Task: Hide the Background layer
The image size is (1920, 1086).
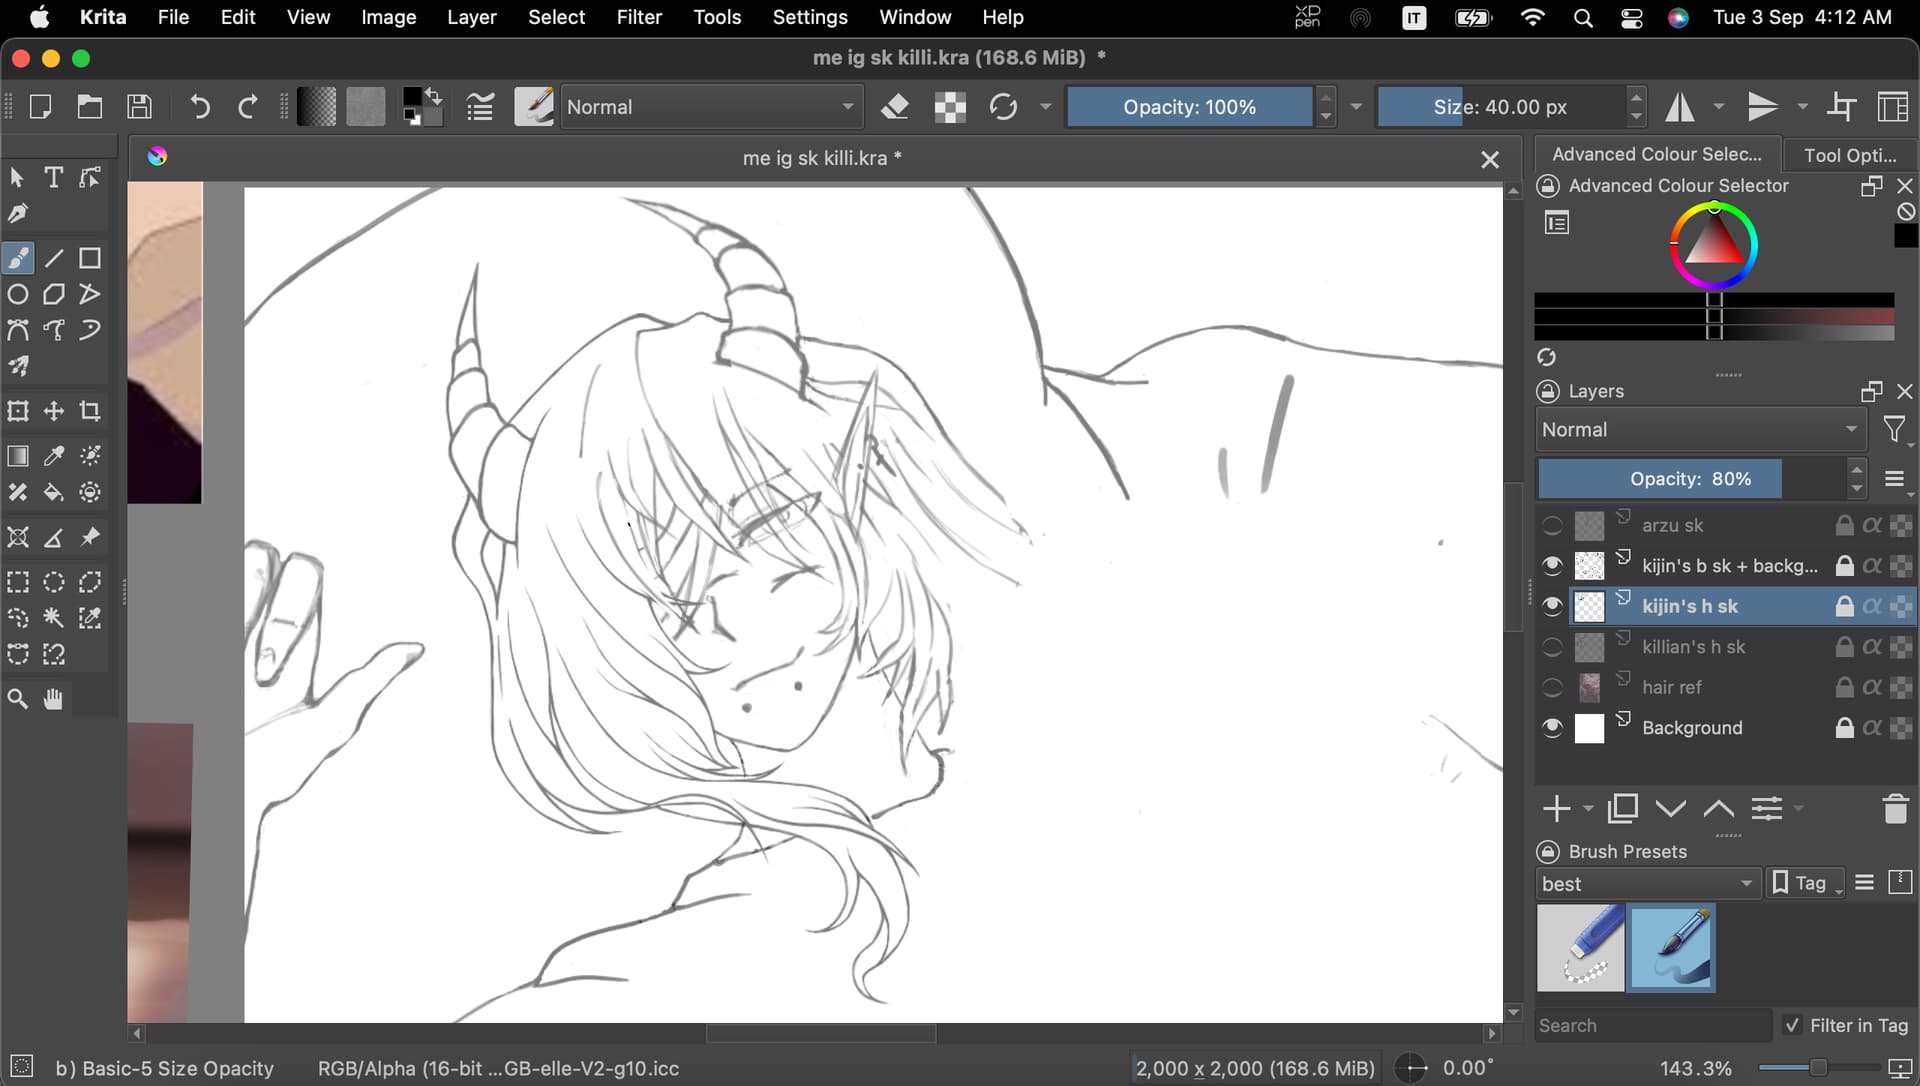Action: 1552,728
